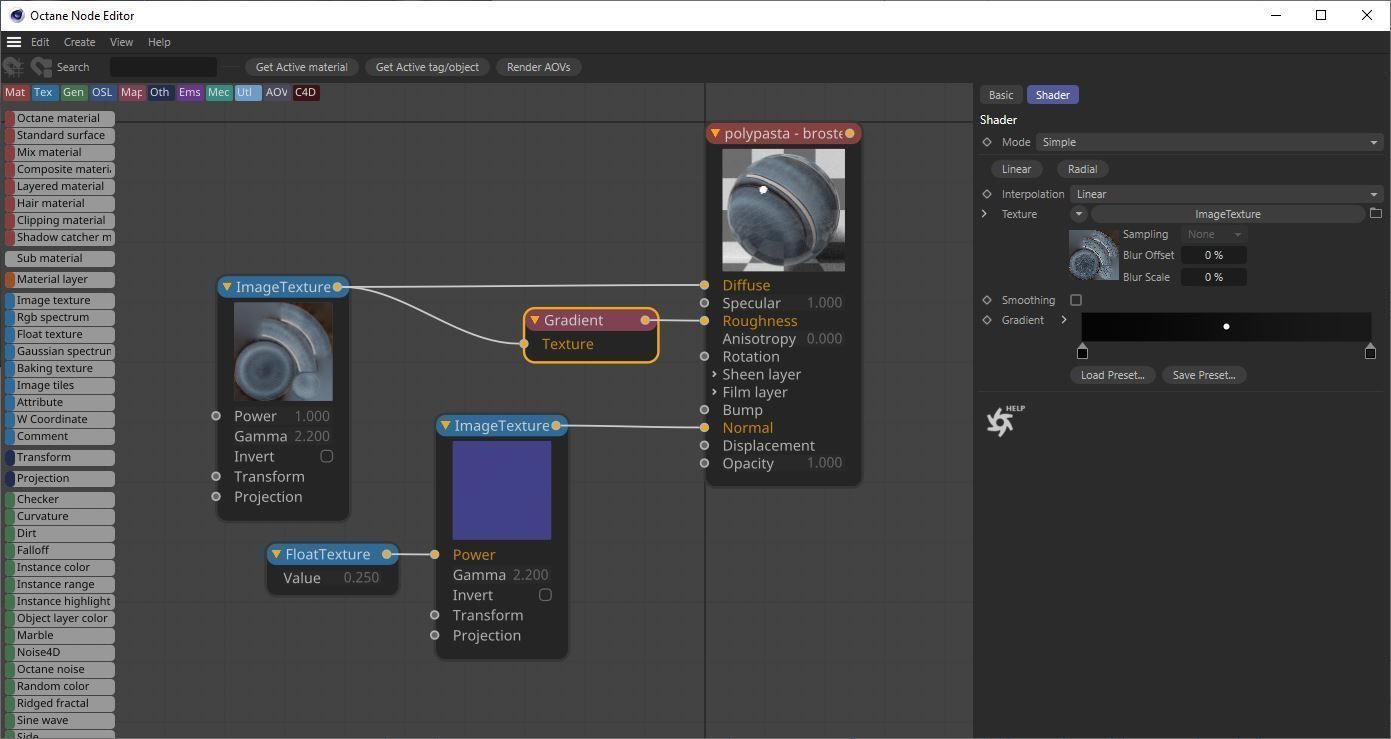The image size is (1391, 739).
Task: Click the Opacity input port
Action: pos(705,463)
